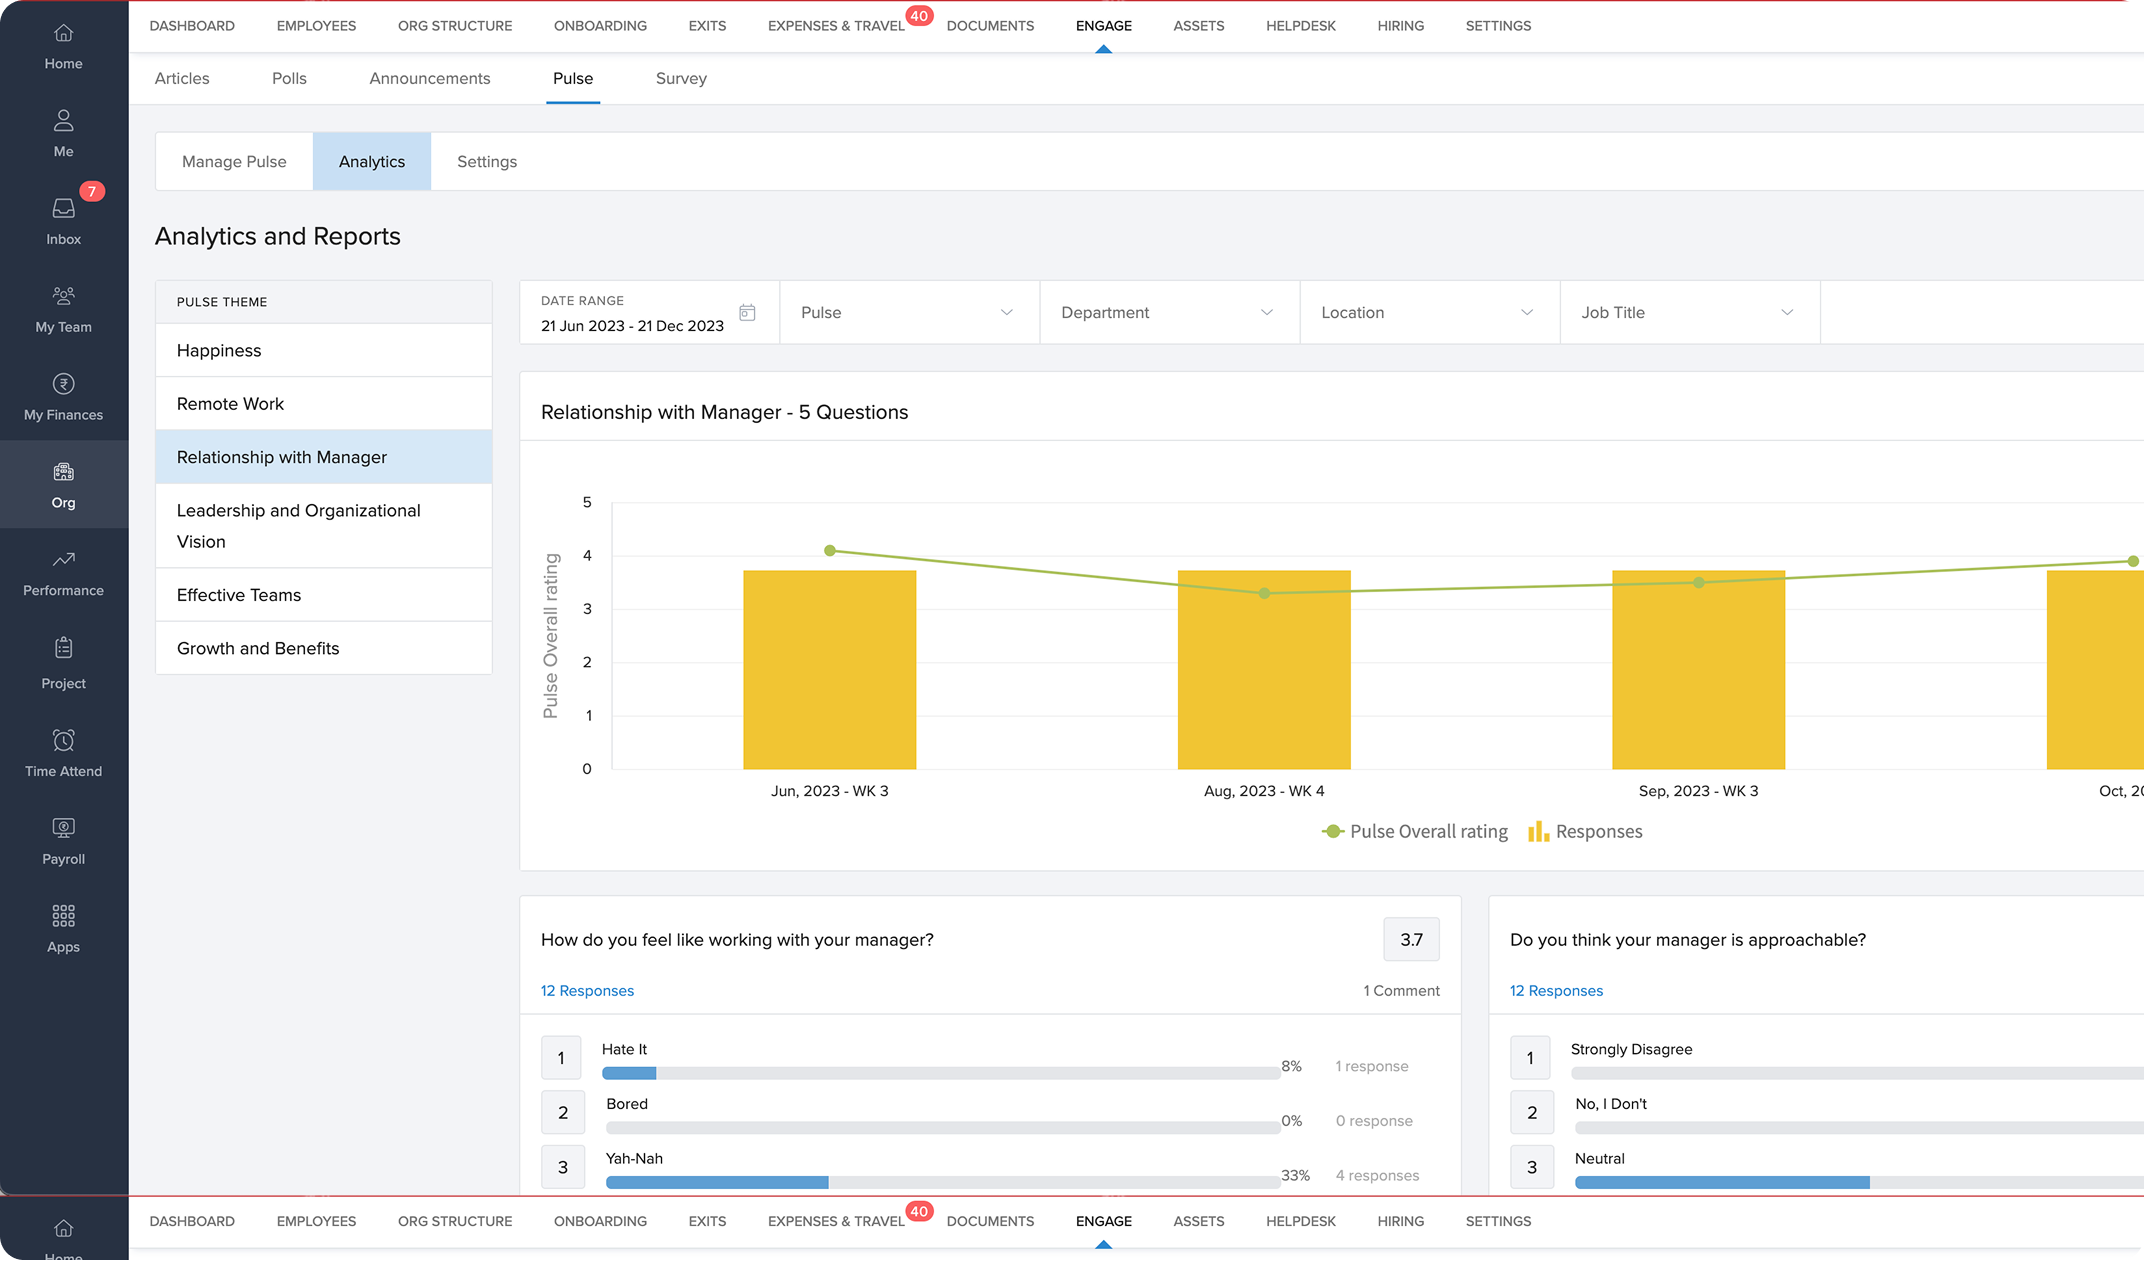Toggle Pulse Overall rating legend item
Image resolution: width=2144 pixels, height=1261 pixels.
tap(1415, 832)
